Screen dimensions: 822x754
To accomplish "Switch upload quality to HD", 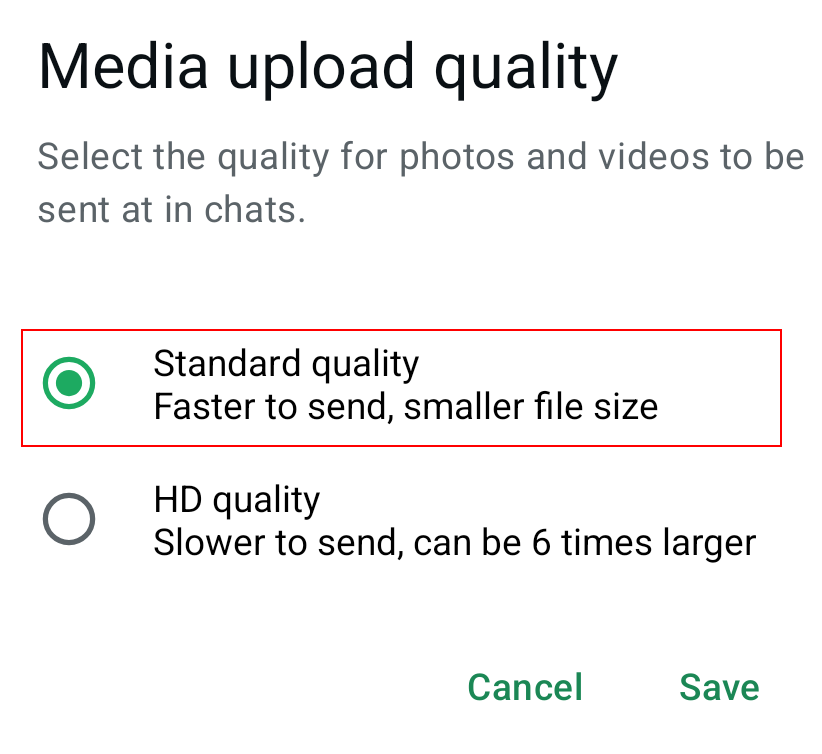I will pyautogui.click(x=69, y=519).
